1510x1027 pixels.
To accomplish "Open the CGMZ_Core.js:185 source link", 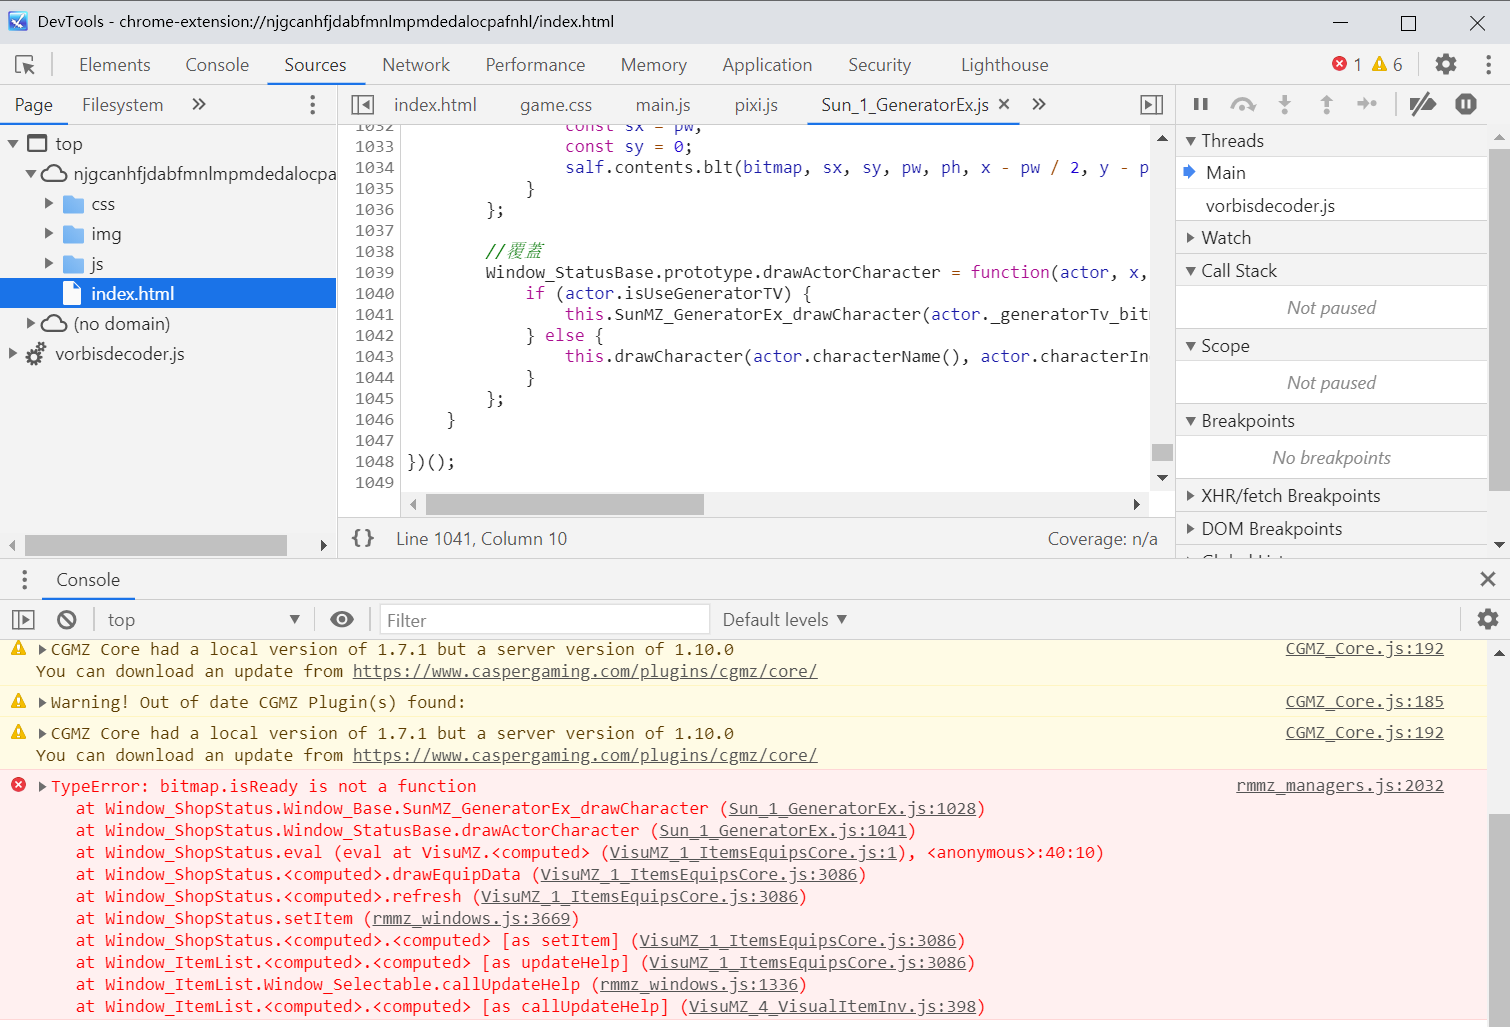I will pyautogui.click(x=1365, y=701).
